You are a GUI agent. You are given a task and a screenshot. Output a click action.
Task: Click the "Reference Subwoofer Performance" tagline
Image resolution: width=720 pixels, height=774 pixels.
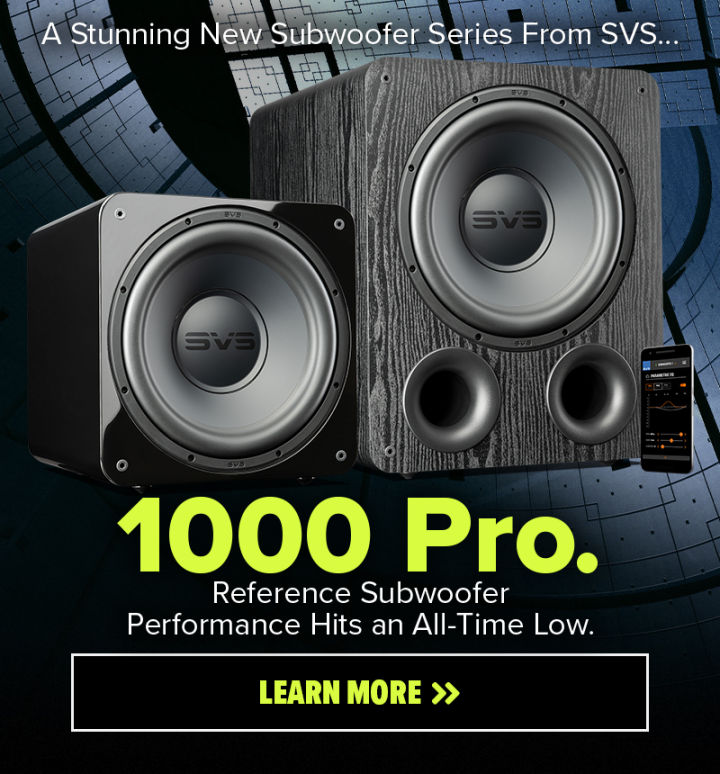pos(360,608)
